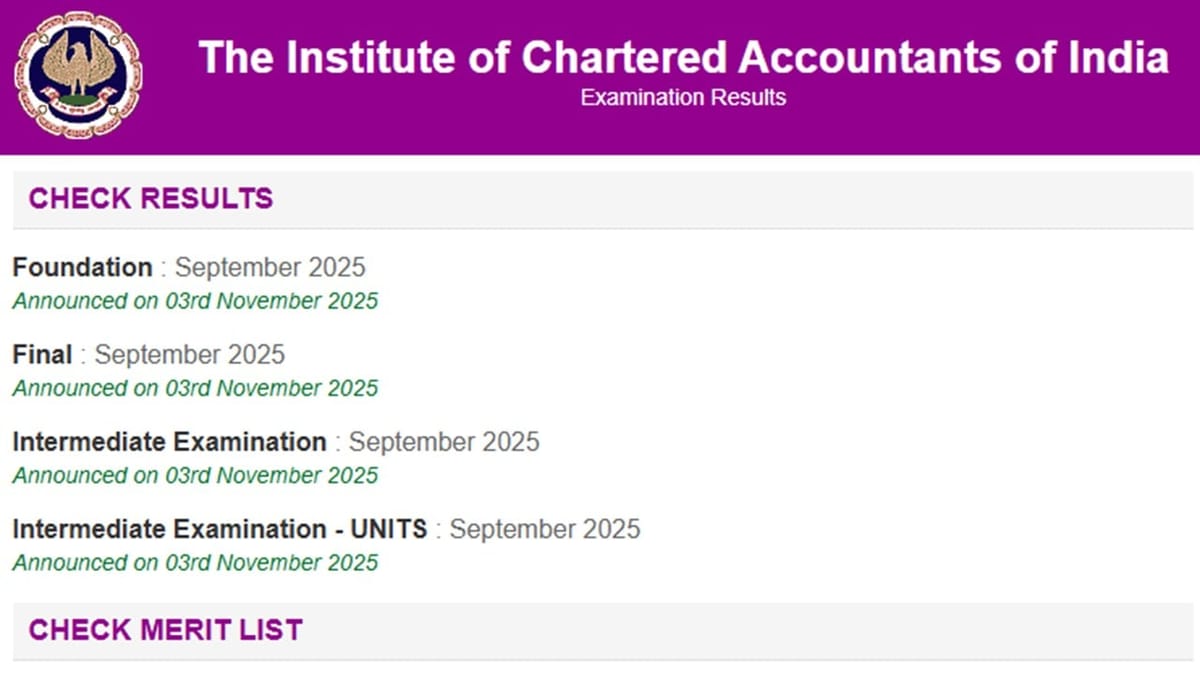Click Intermediate UNITS announcement date text
This screenshot has height=675, width=1200.
195,563
